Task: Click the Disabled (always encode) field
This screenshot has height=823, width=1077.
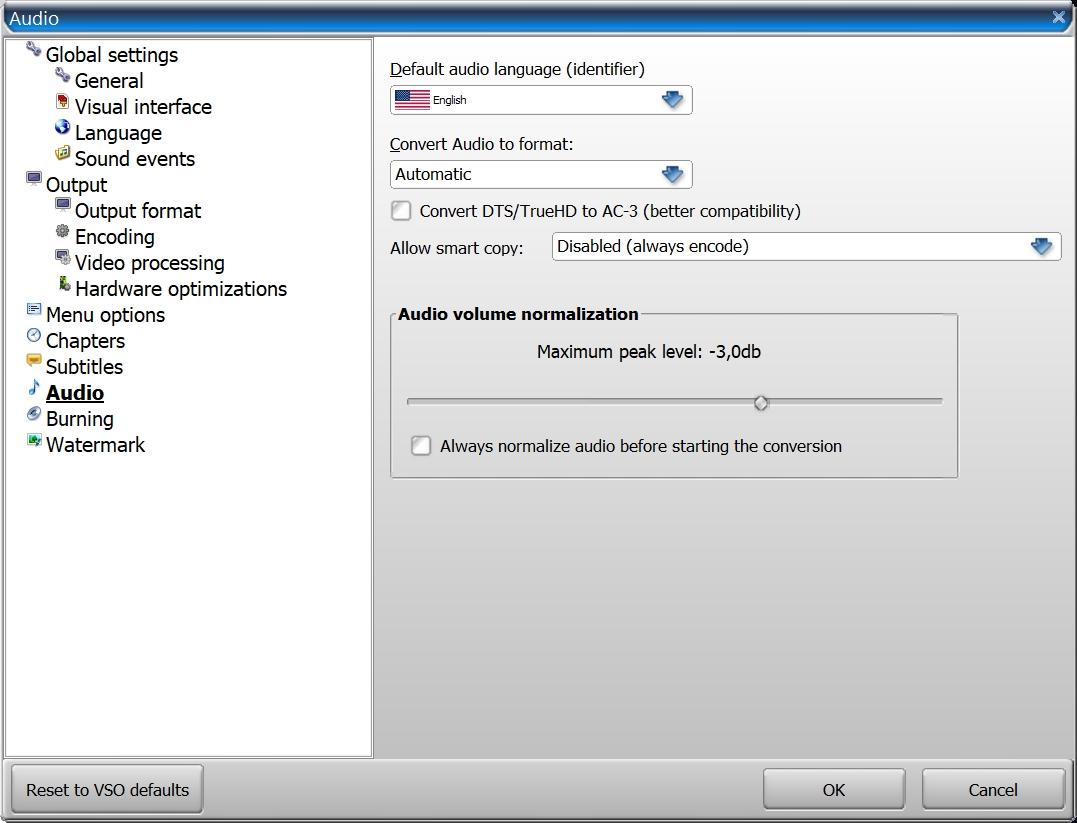Action: [x=806, y=246]
